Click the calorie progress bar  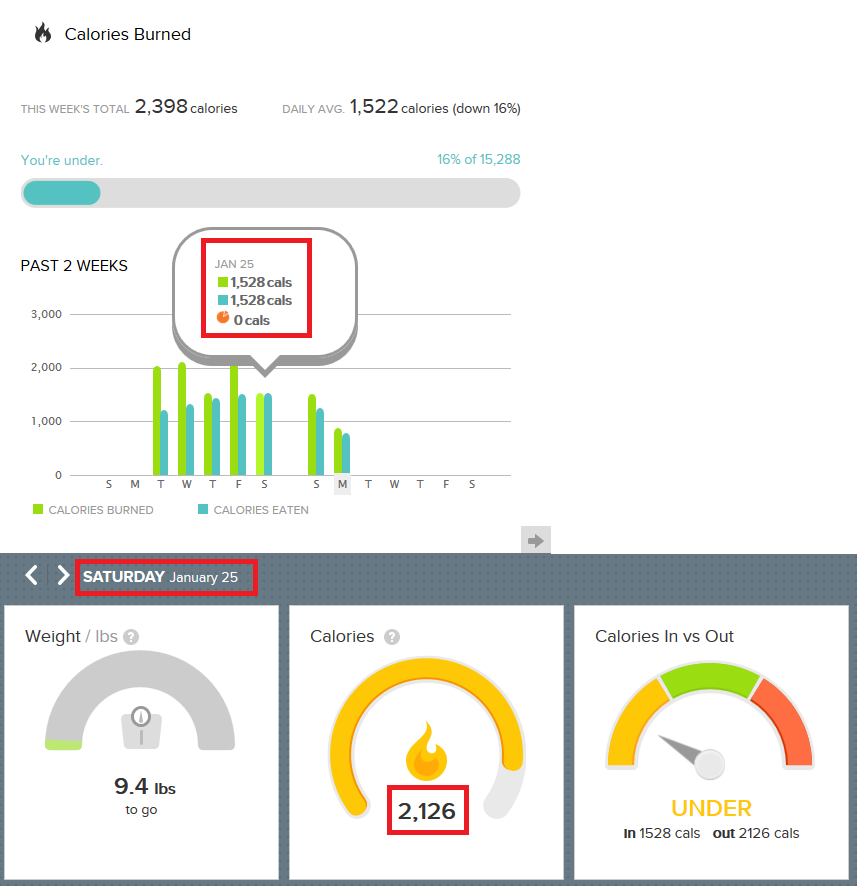[270, 193]
